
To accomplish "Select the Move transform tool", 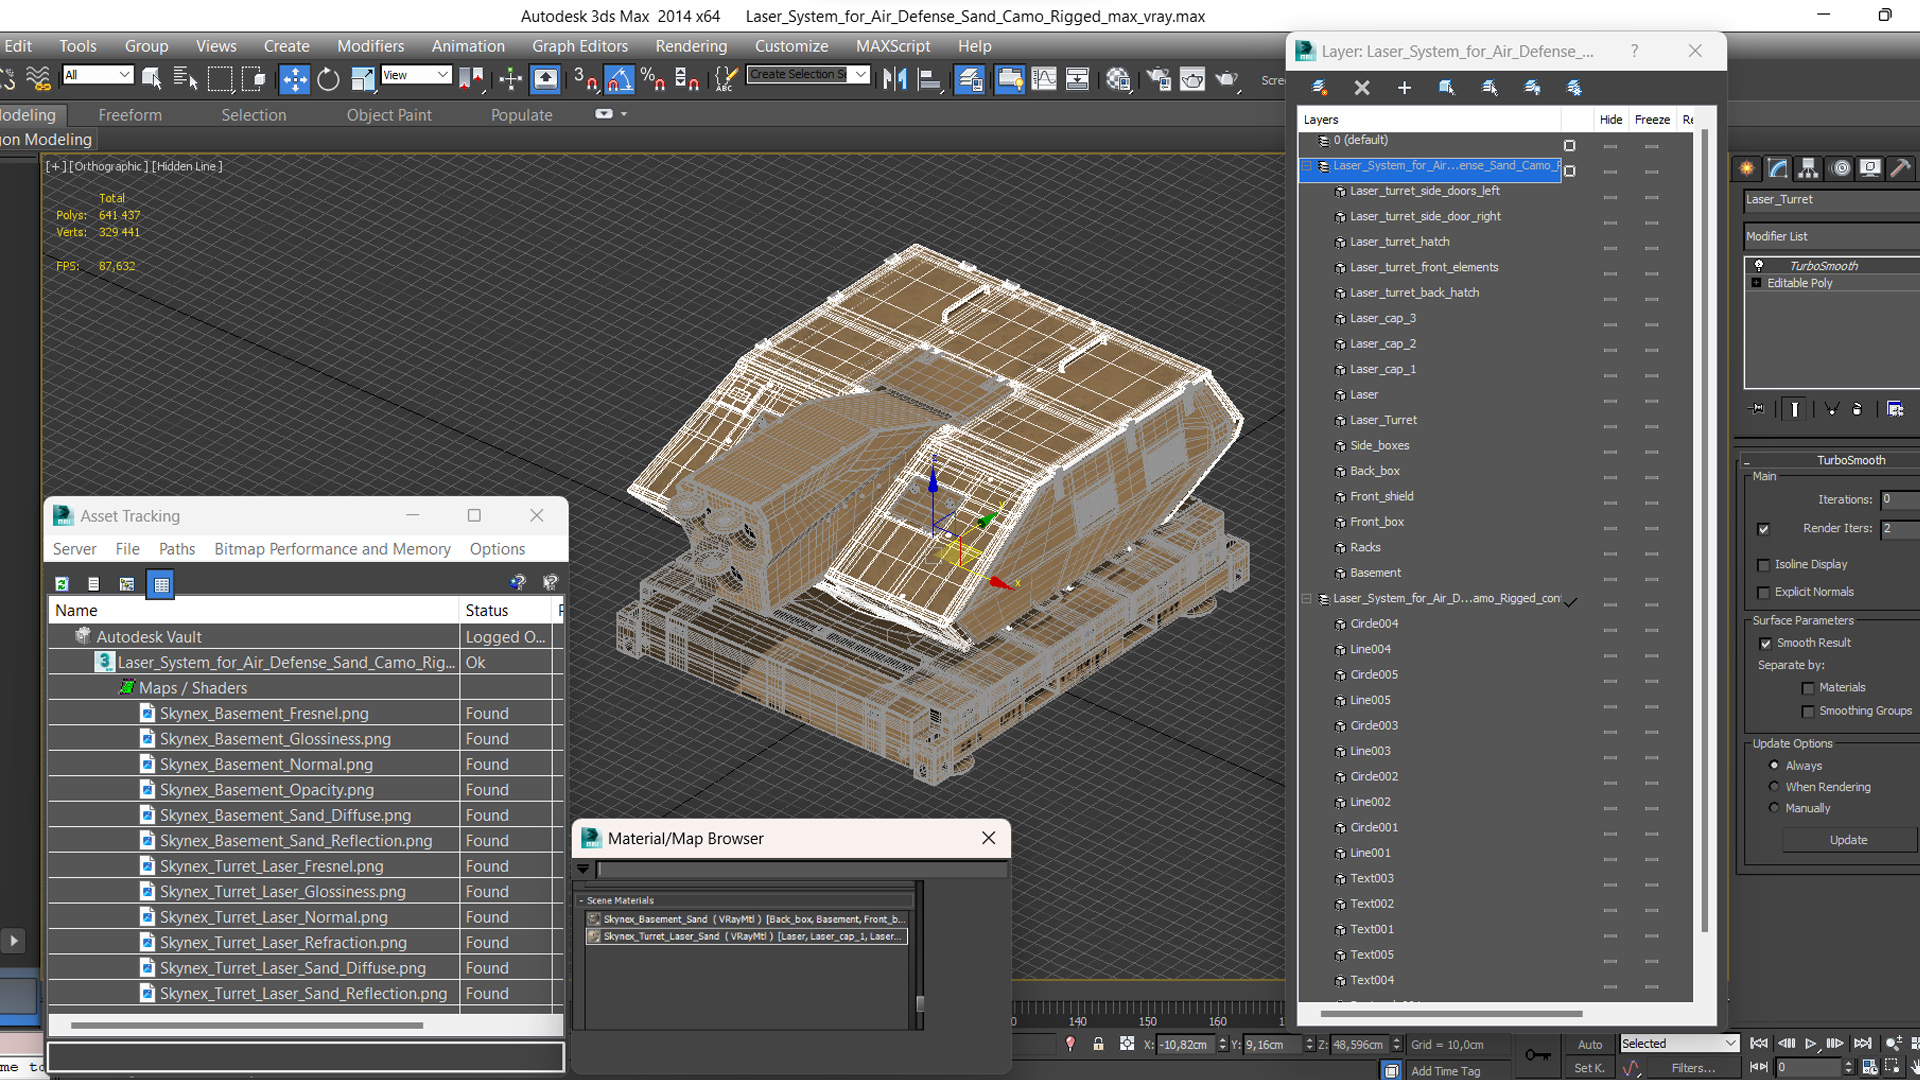I will [294, 79].
